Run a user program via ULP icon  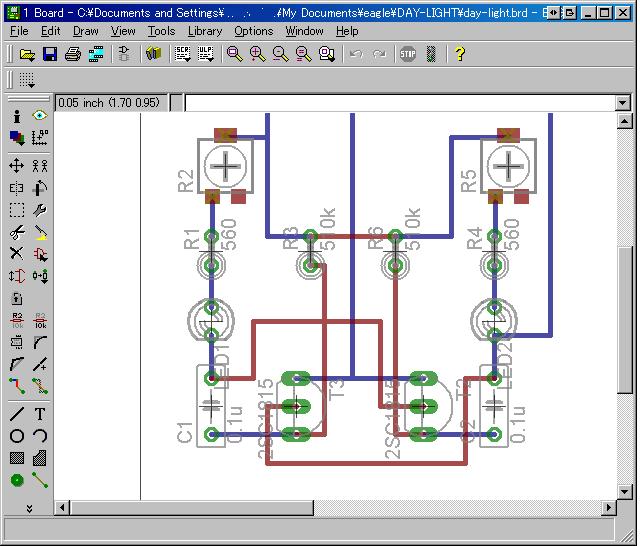pyautogui.click(x=206, y=54)
